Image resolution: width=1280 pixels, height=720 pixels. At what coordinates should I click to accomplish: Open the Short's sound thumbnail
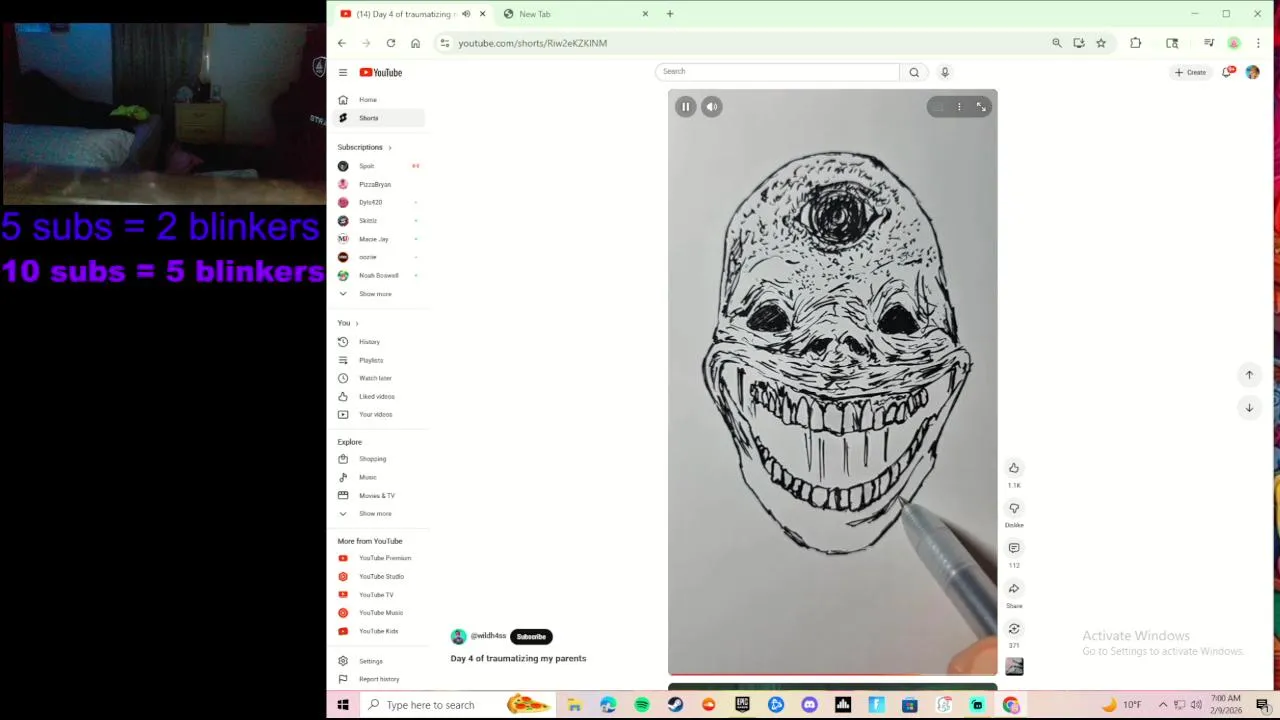(x=1014, y=667)
